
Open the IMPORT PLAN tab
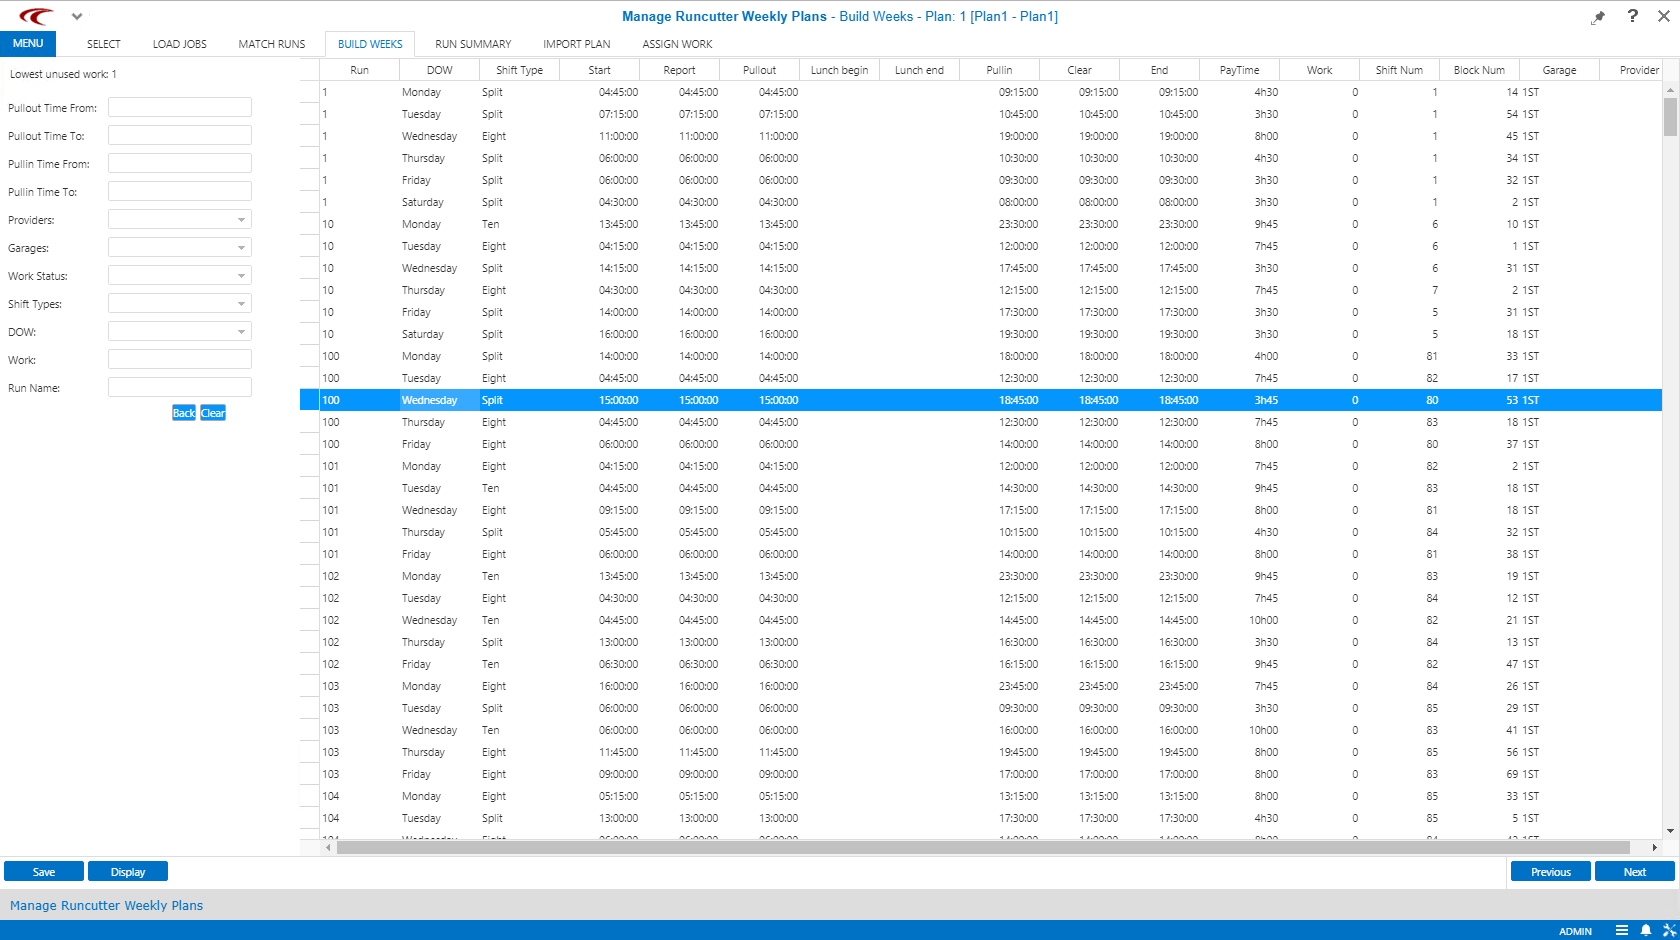(x=577, y=44)
